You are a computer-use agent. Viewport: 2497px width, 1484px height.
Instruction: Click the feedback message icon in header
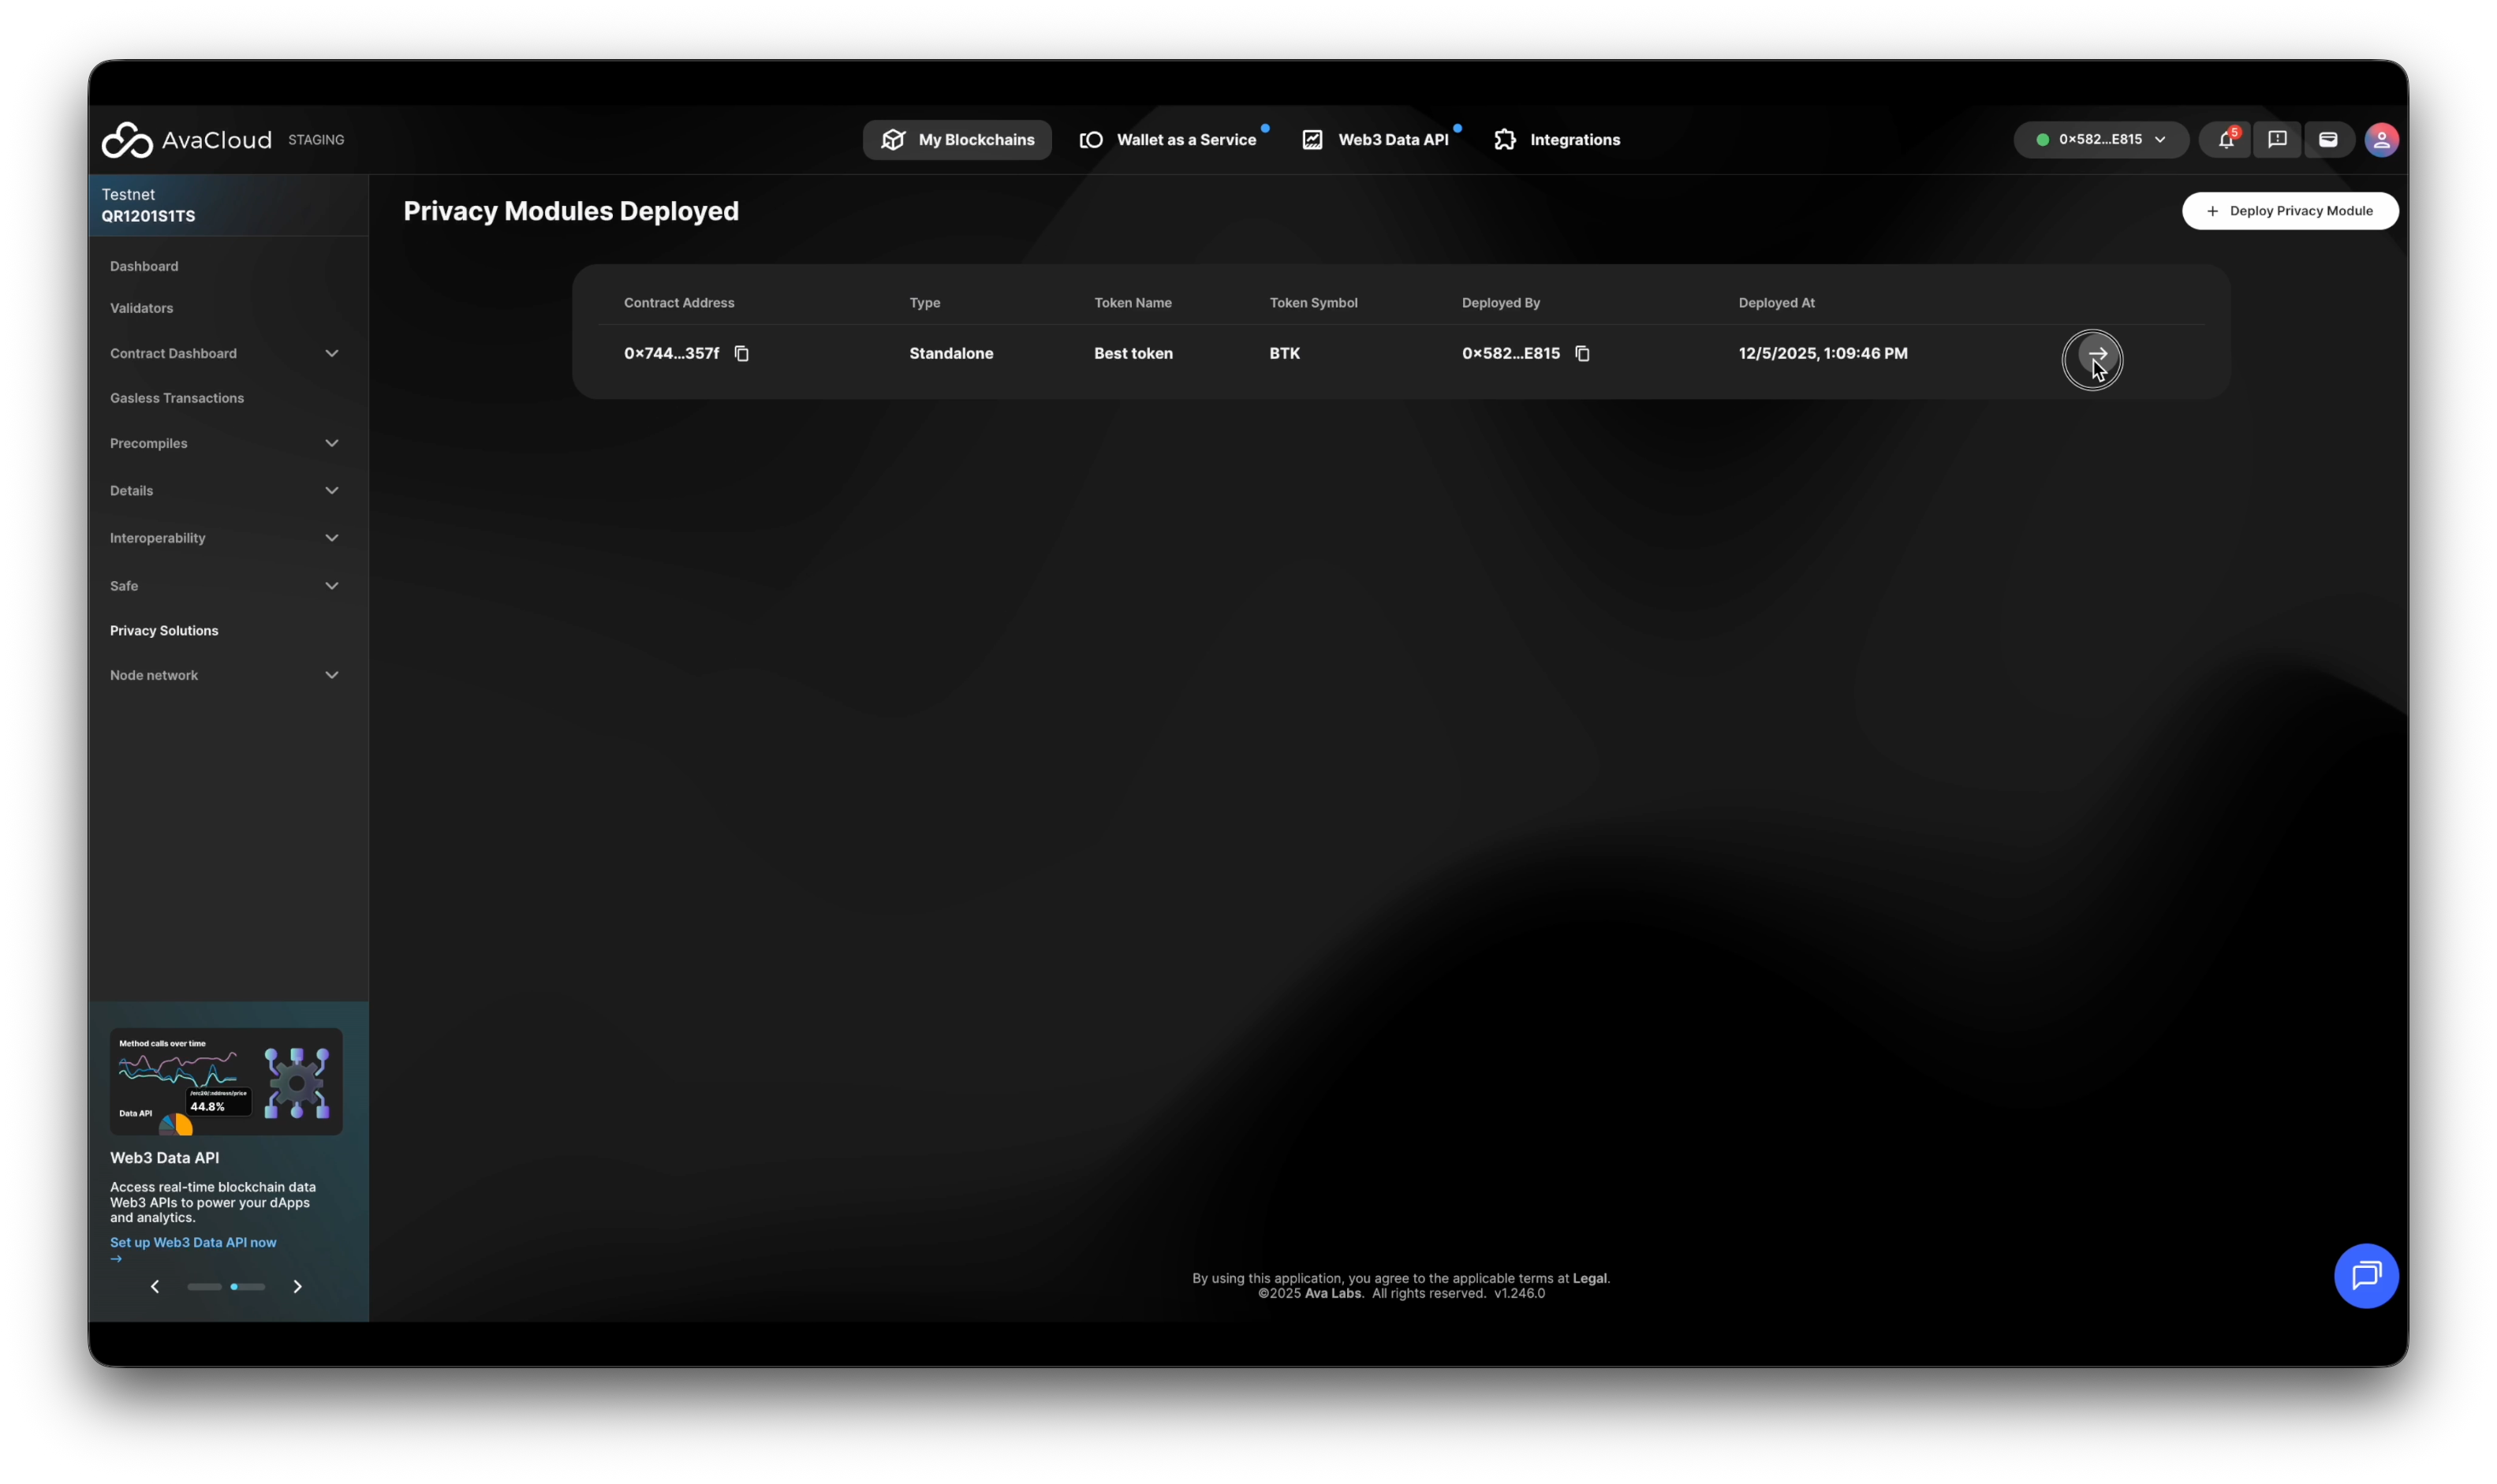coord(2277,140)
